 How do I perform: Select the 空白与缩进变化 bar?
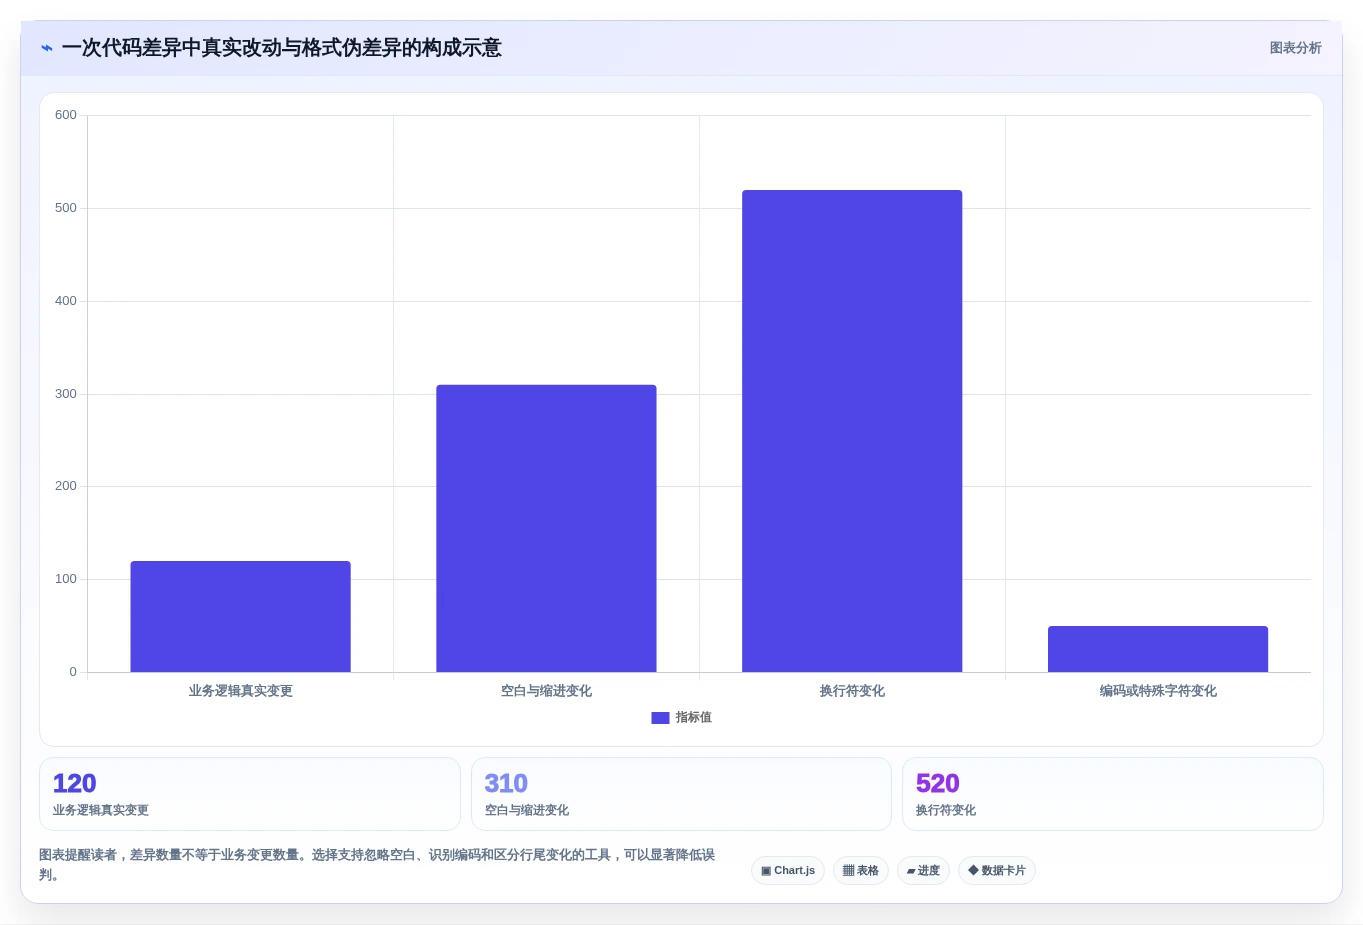pos(546,528)
